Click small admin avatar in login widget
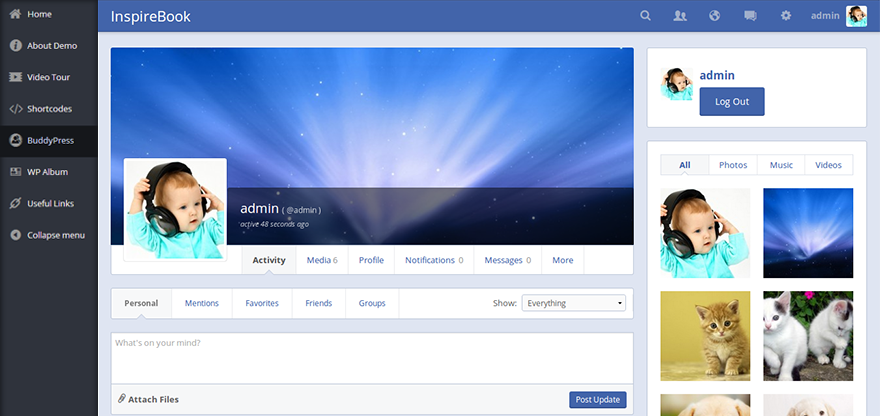The image size is (880, 416). pyautogui.click(x=676, y=84)
